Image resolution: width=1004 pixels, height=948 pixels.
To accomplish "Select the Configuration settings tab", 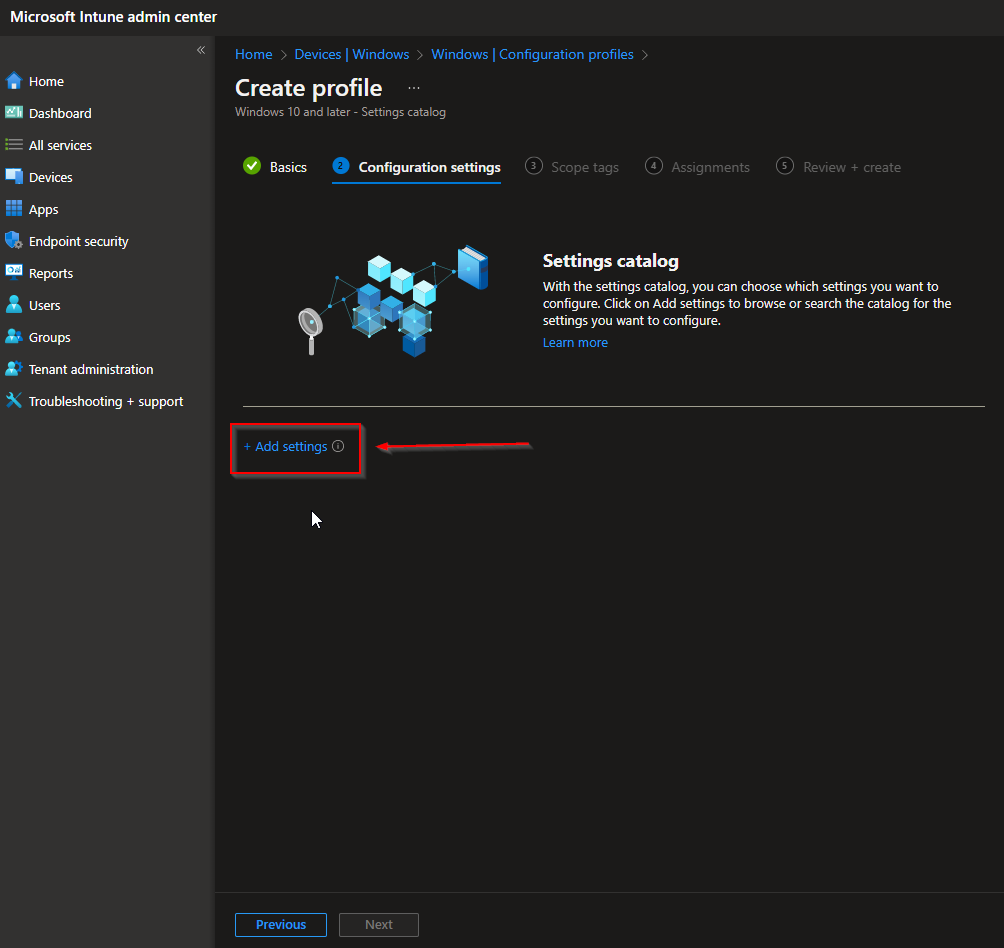I will (416, 167).
